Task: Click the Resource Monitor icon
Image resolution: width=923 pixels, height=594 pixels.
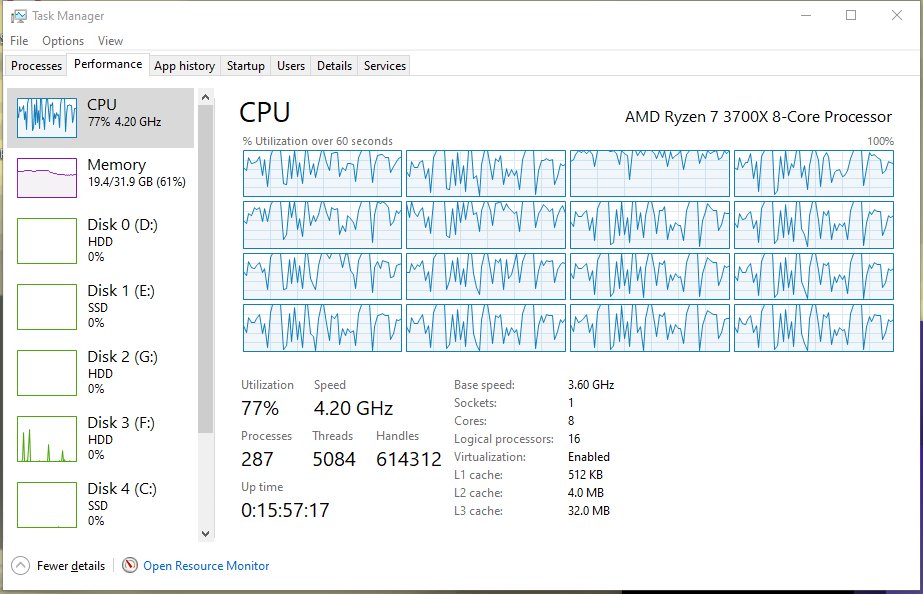Action: click(130, 565)
